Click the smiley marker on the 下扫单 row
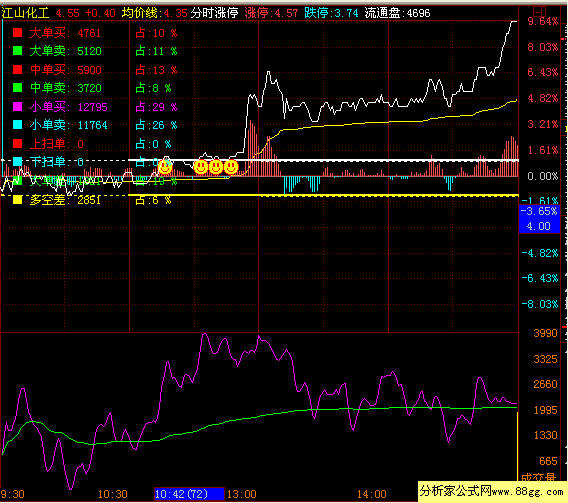Viewport: 568px width, 503px height. point(165,167)
